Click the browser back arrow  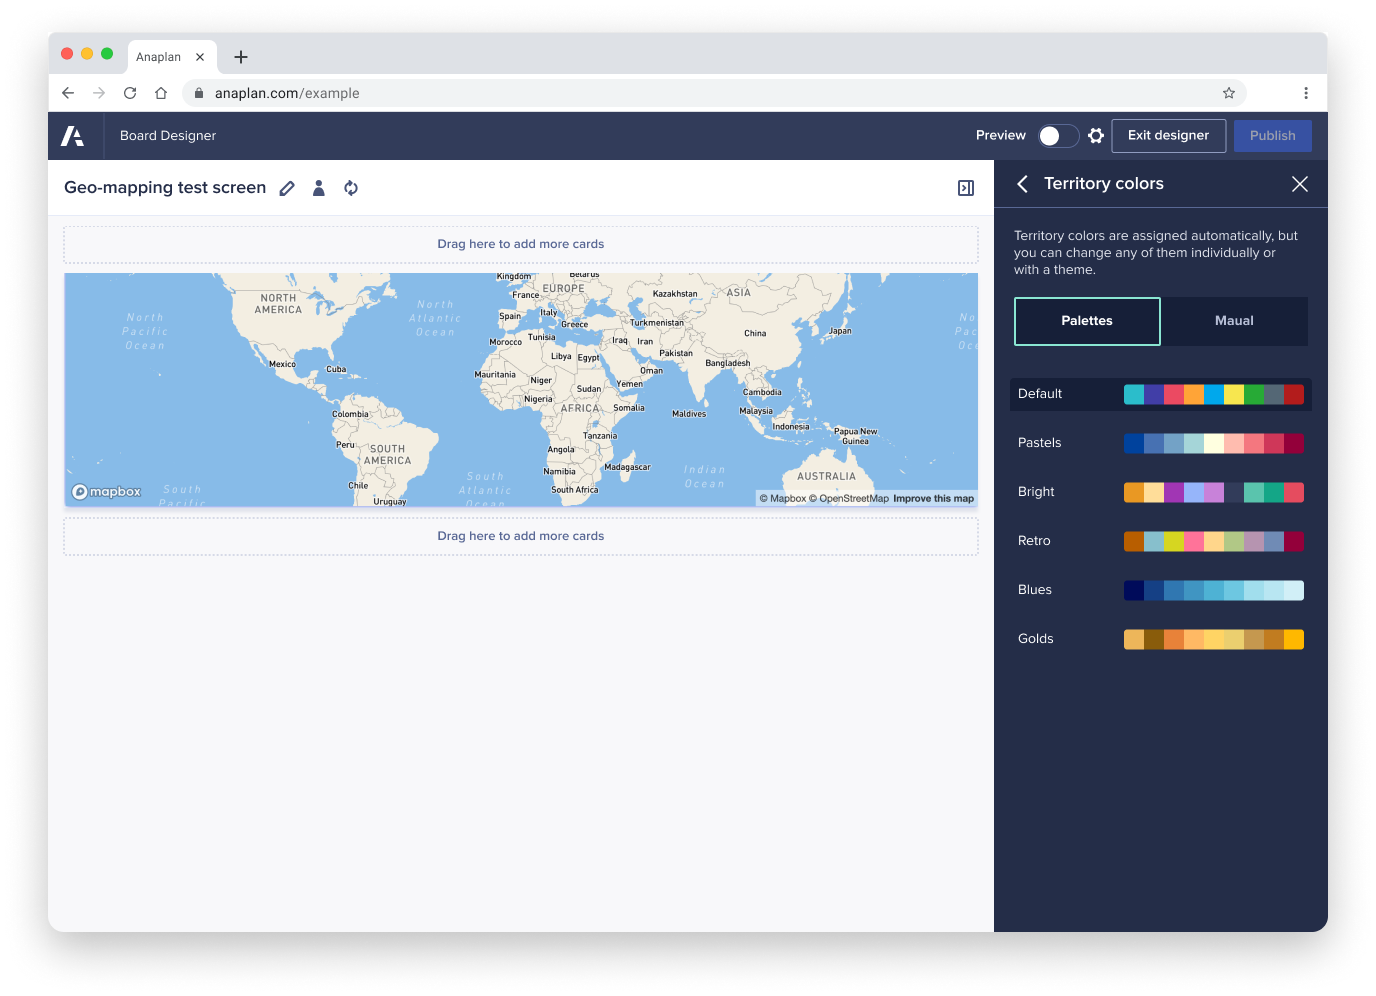(x=68, y=93)
